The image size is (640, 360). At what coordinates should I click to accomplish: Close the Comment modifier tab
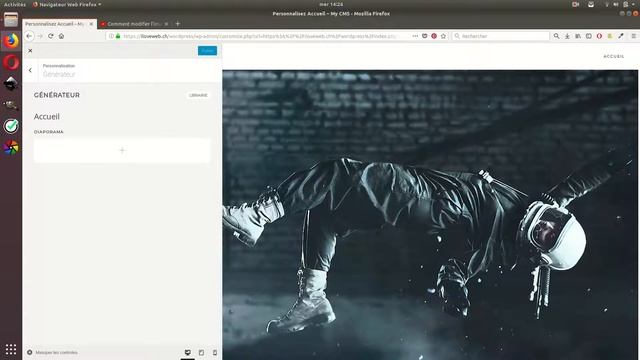tap(166, 24)
